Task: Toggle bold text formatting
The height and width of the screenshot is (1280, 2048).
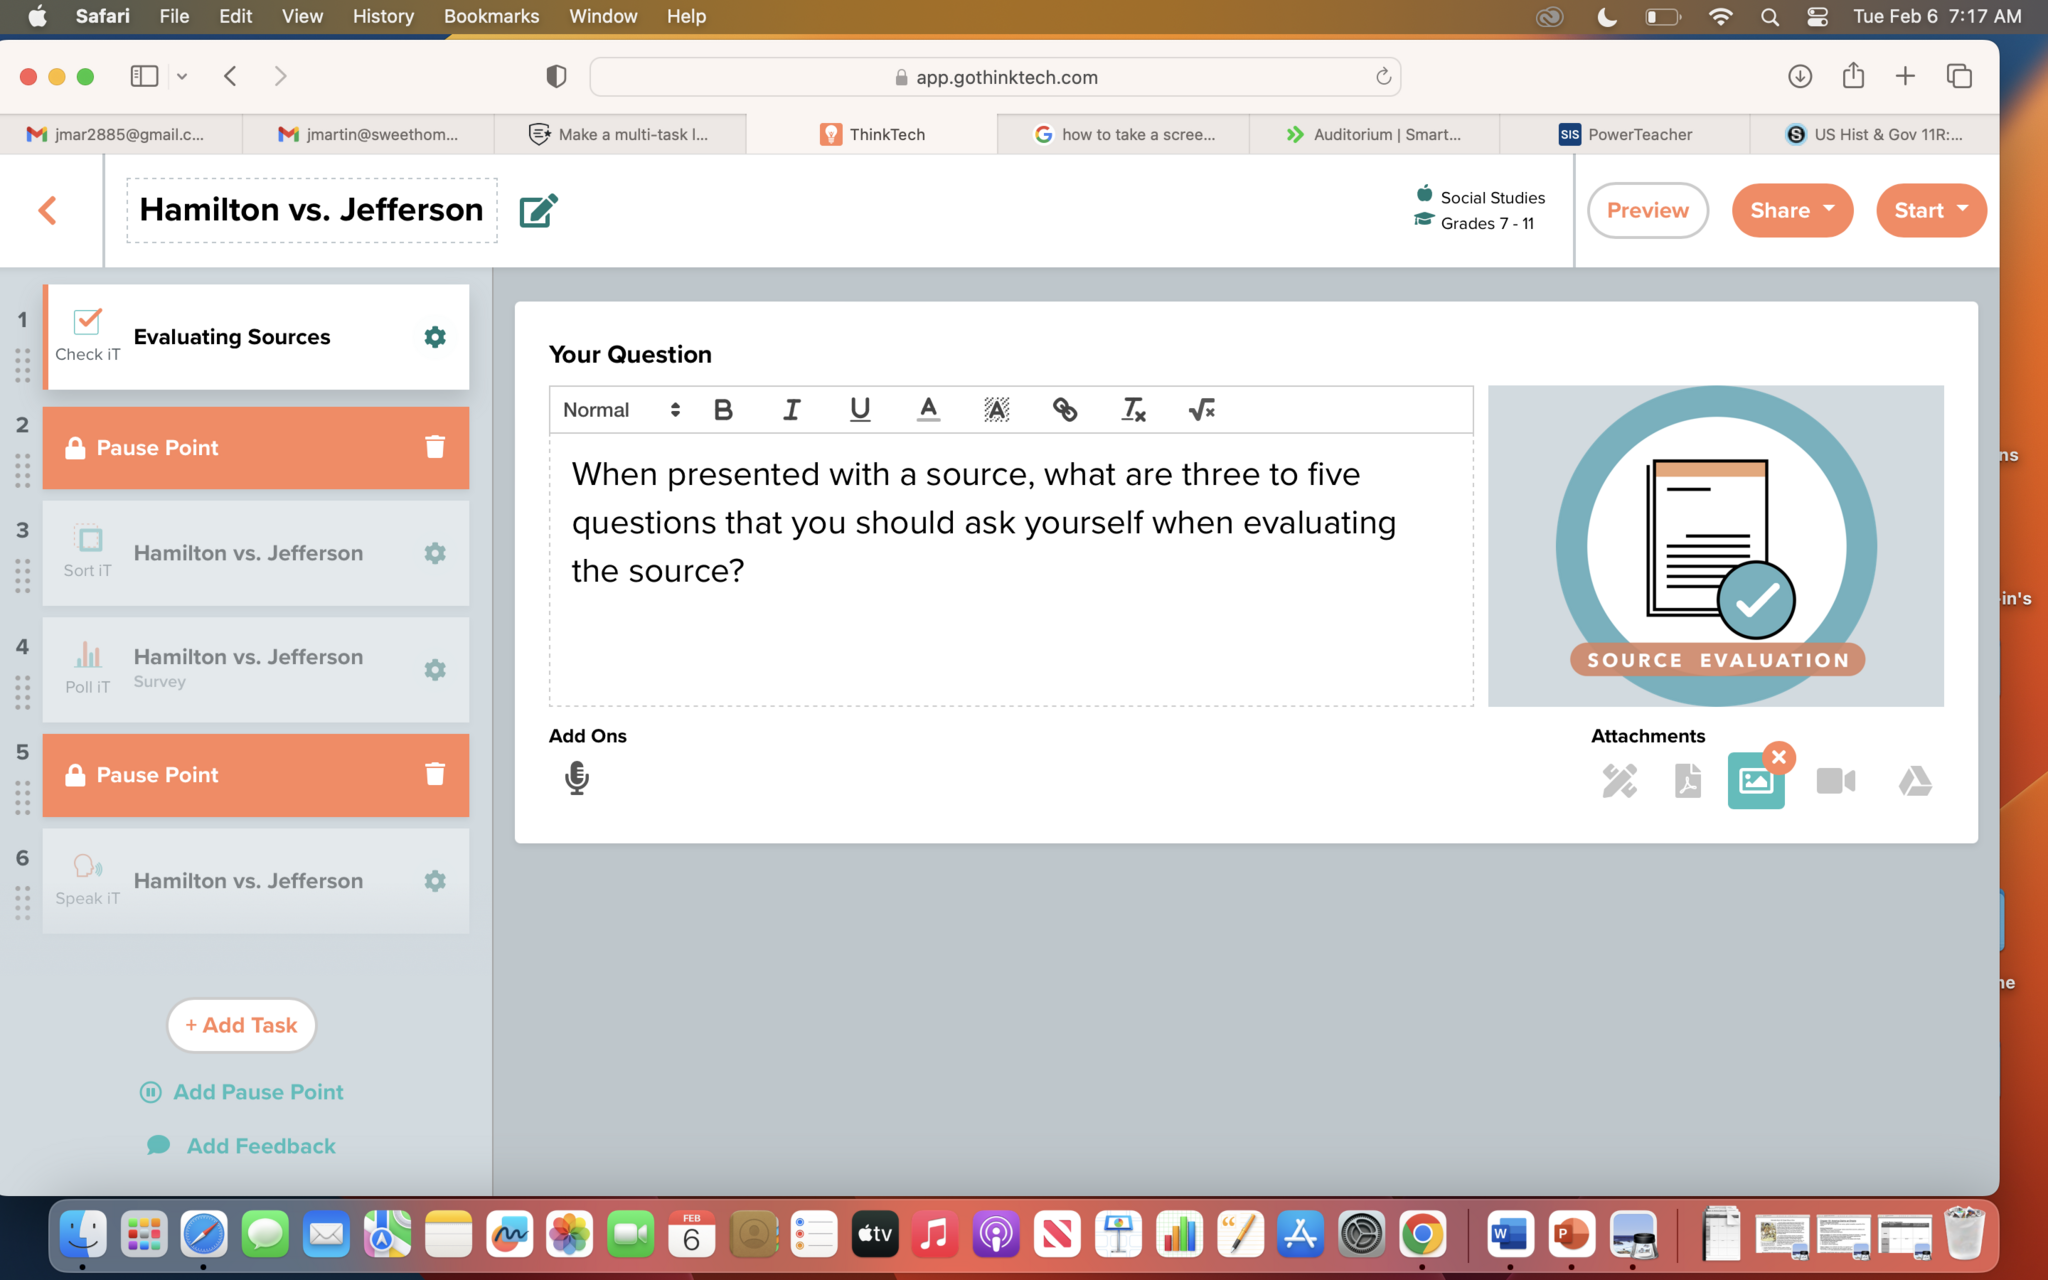Action: (x=723, y=409)
